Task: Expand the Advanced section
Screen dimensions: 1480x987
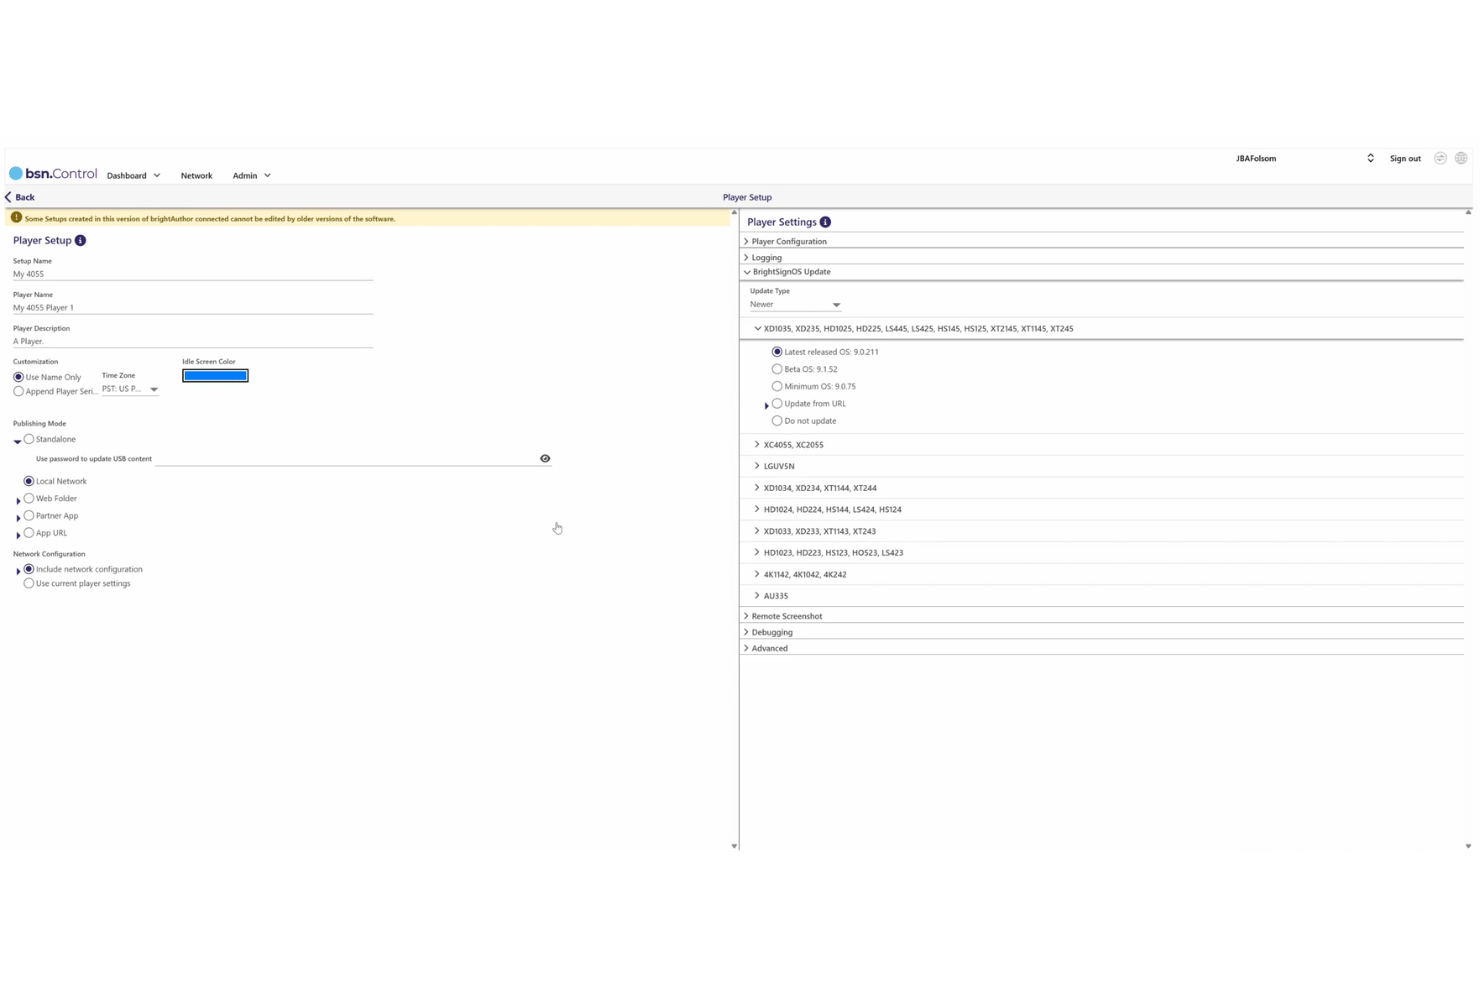Action: [746, 648]
